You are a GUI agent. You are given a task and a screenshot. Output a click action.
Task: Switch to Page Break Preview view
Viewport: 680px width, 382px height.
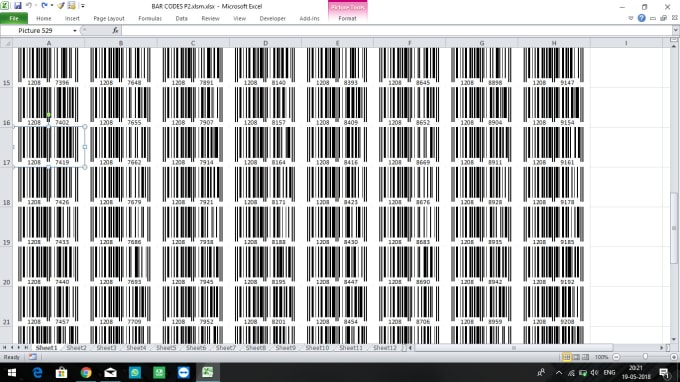pyautogui.click(x=585, y=357)
